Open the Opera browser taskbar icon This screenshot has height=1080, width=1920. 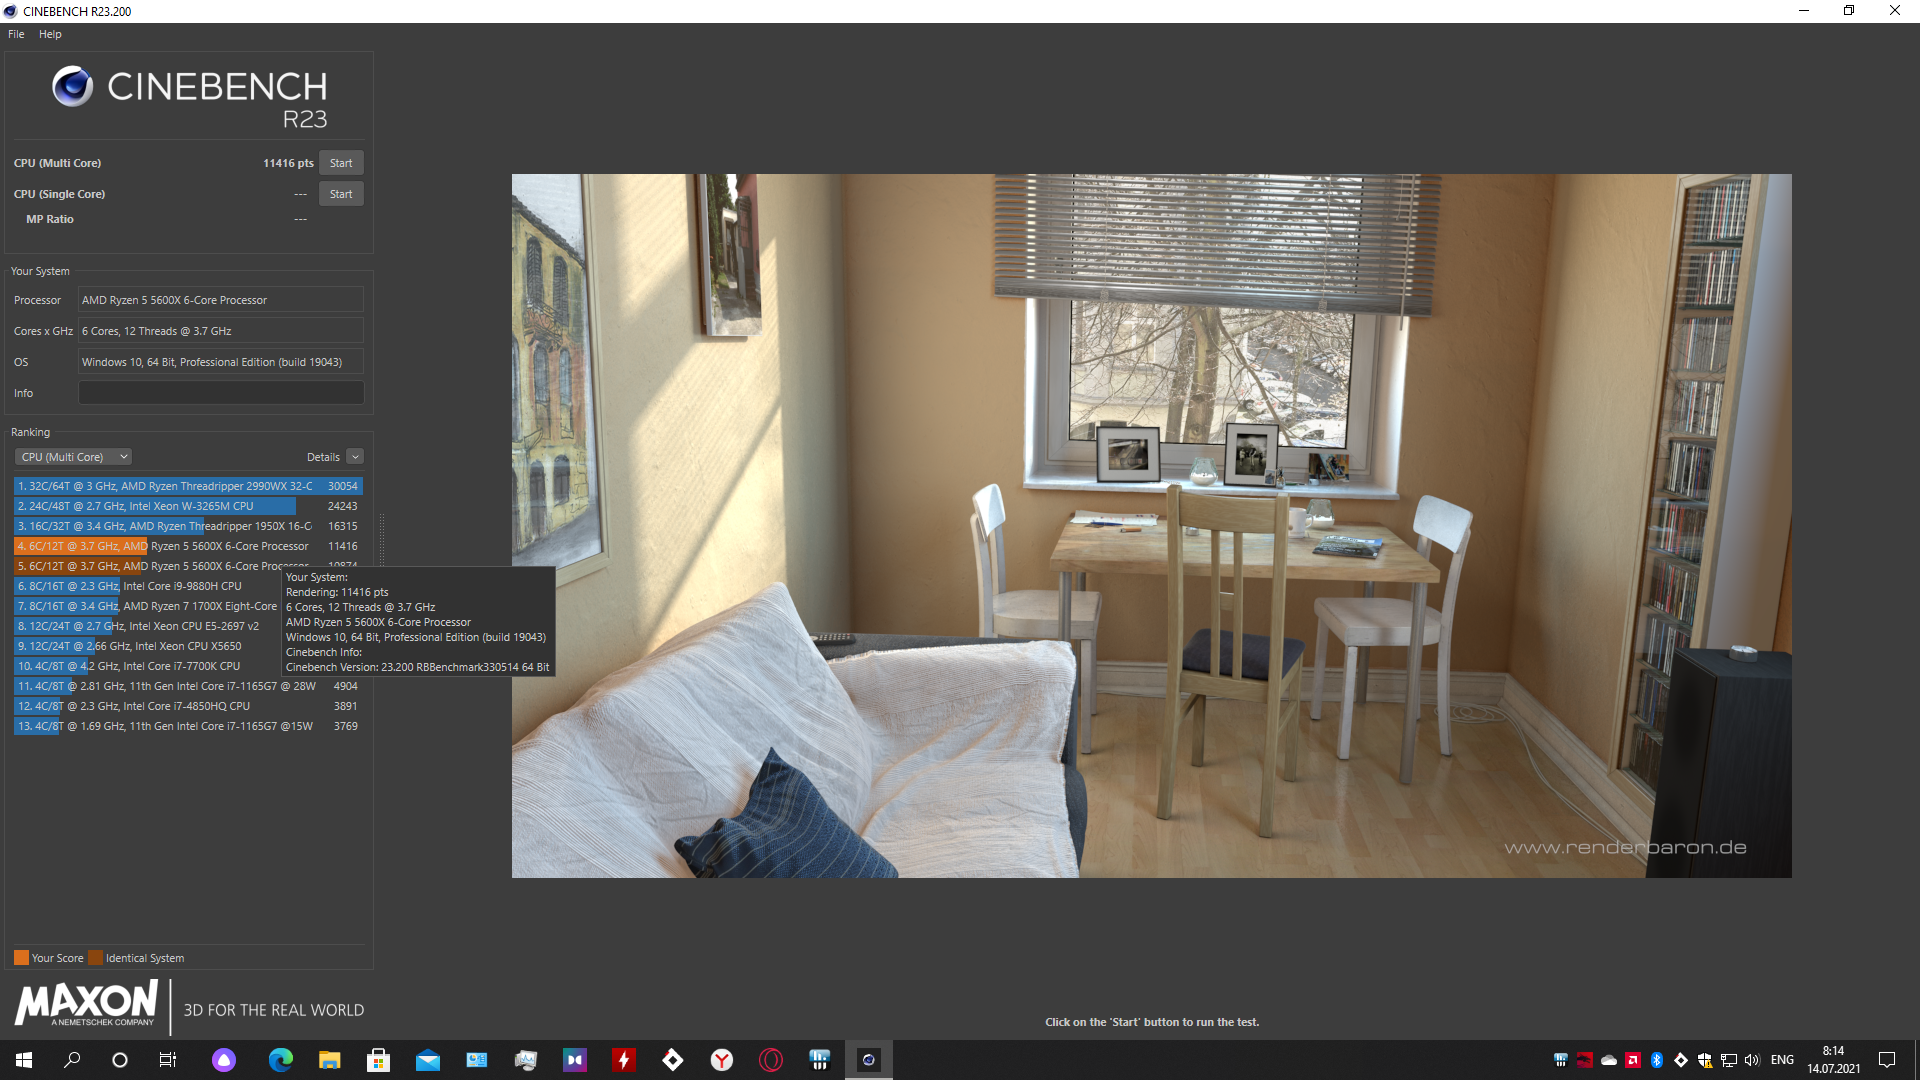click(771, 1060)
